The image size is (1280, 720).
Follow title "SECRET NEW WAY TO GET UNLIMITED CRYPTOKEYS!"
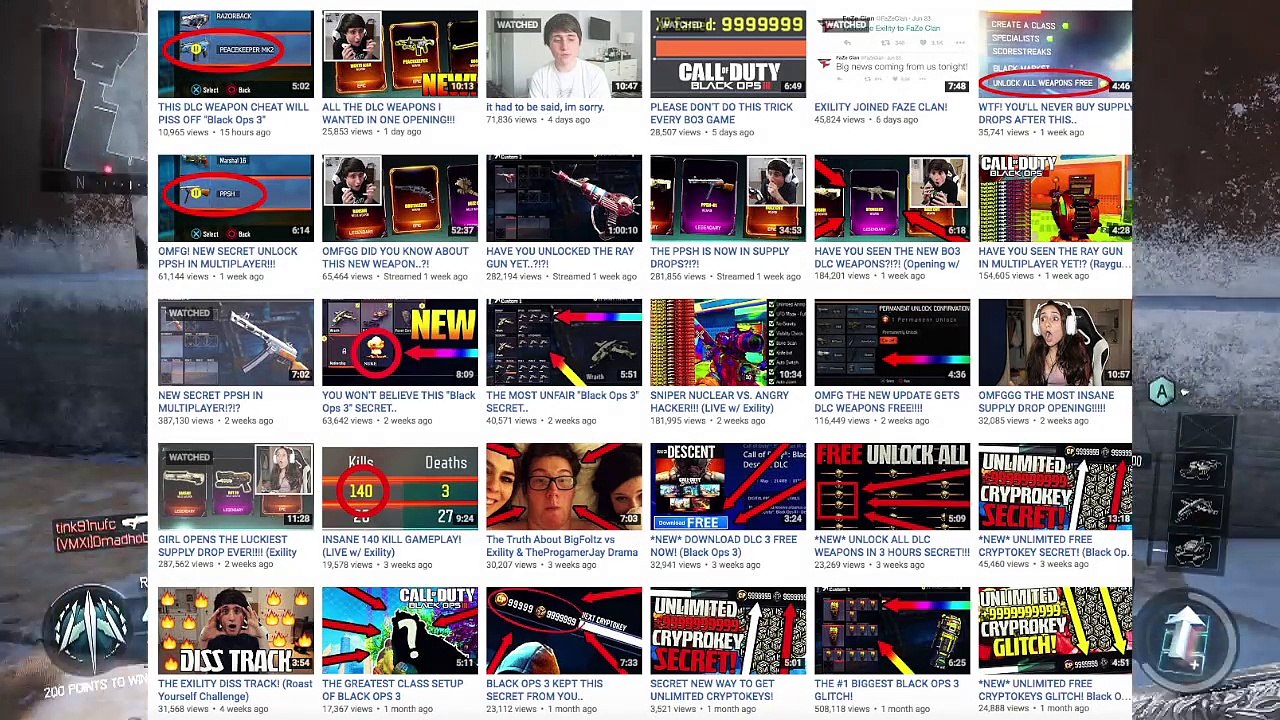[x=712, y=689]
